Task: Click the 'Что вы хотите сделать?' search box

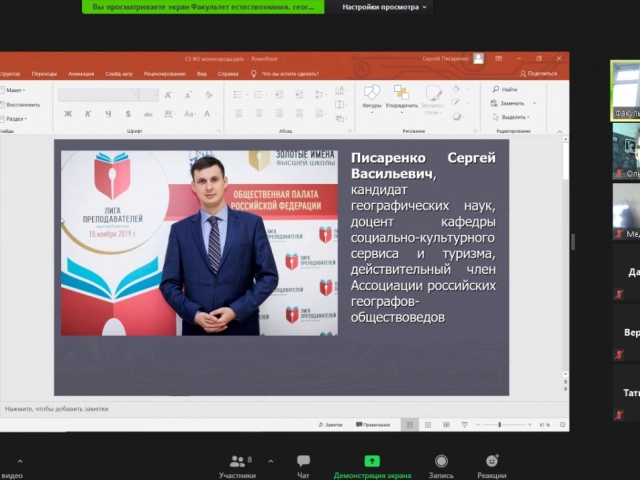Action: point(285,74)
